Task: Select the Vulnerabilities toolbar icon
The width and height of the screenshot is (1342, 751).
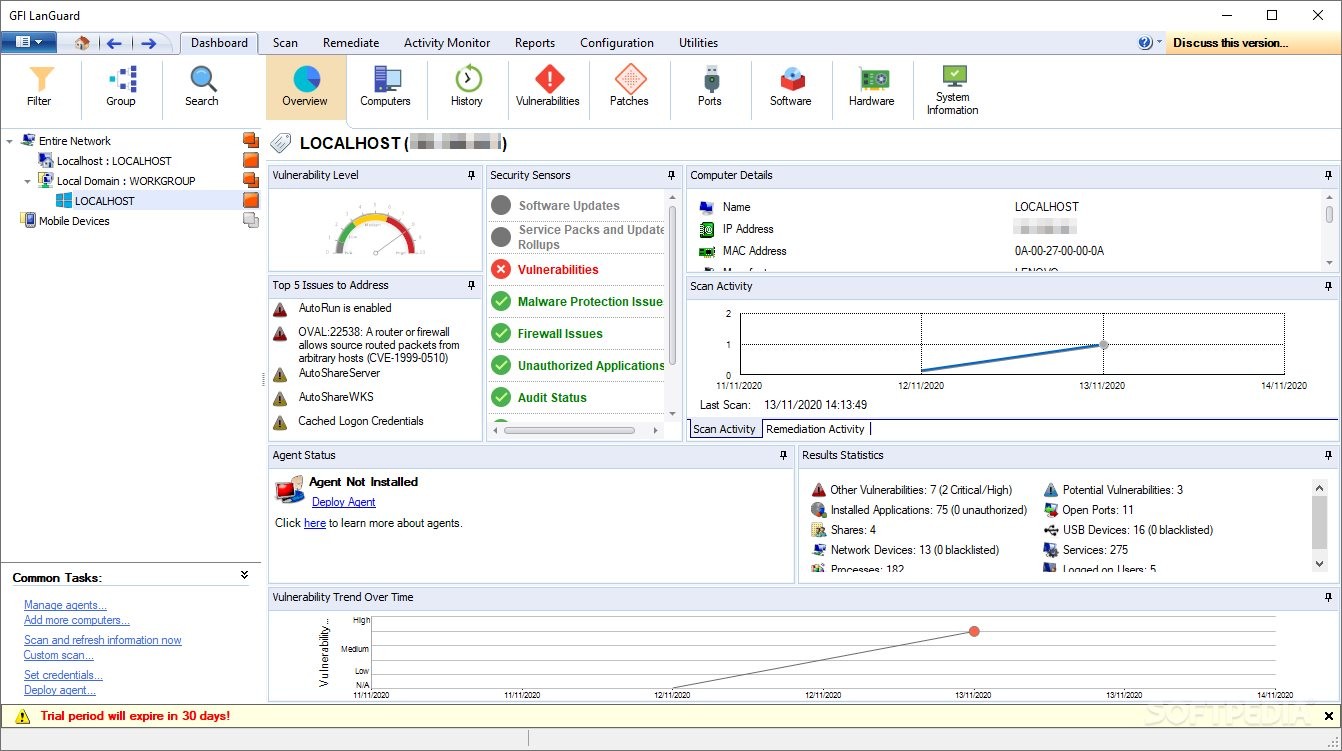Action: coord(548,88)
